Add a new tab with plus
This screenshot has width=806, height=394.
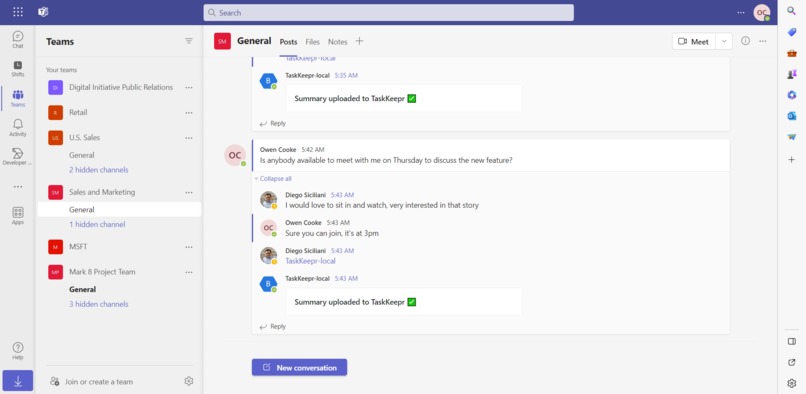(x=359, y=41)
